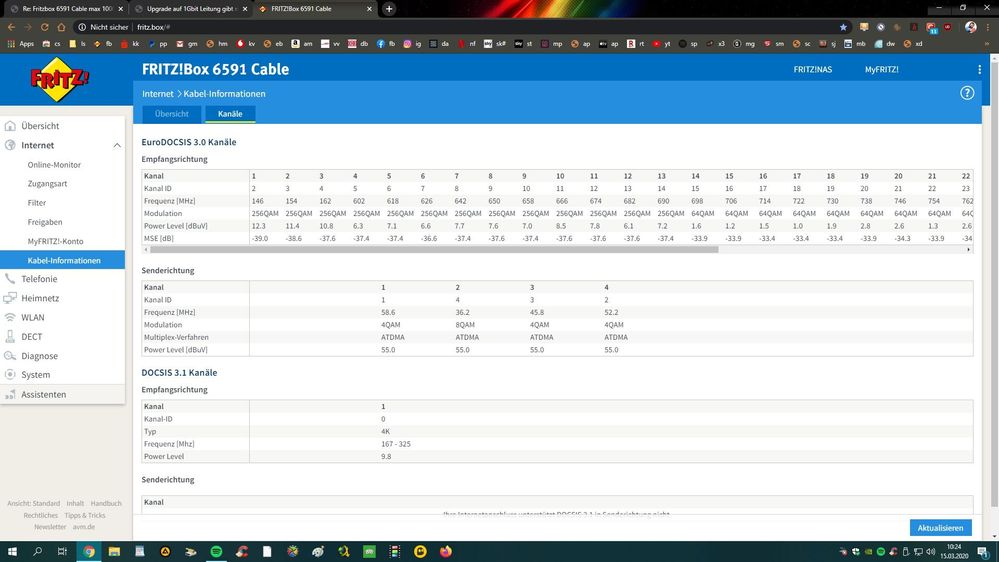Select Kabel-Informationen in sidebar
Screen dimensions: 999x562
pos(62,260)
